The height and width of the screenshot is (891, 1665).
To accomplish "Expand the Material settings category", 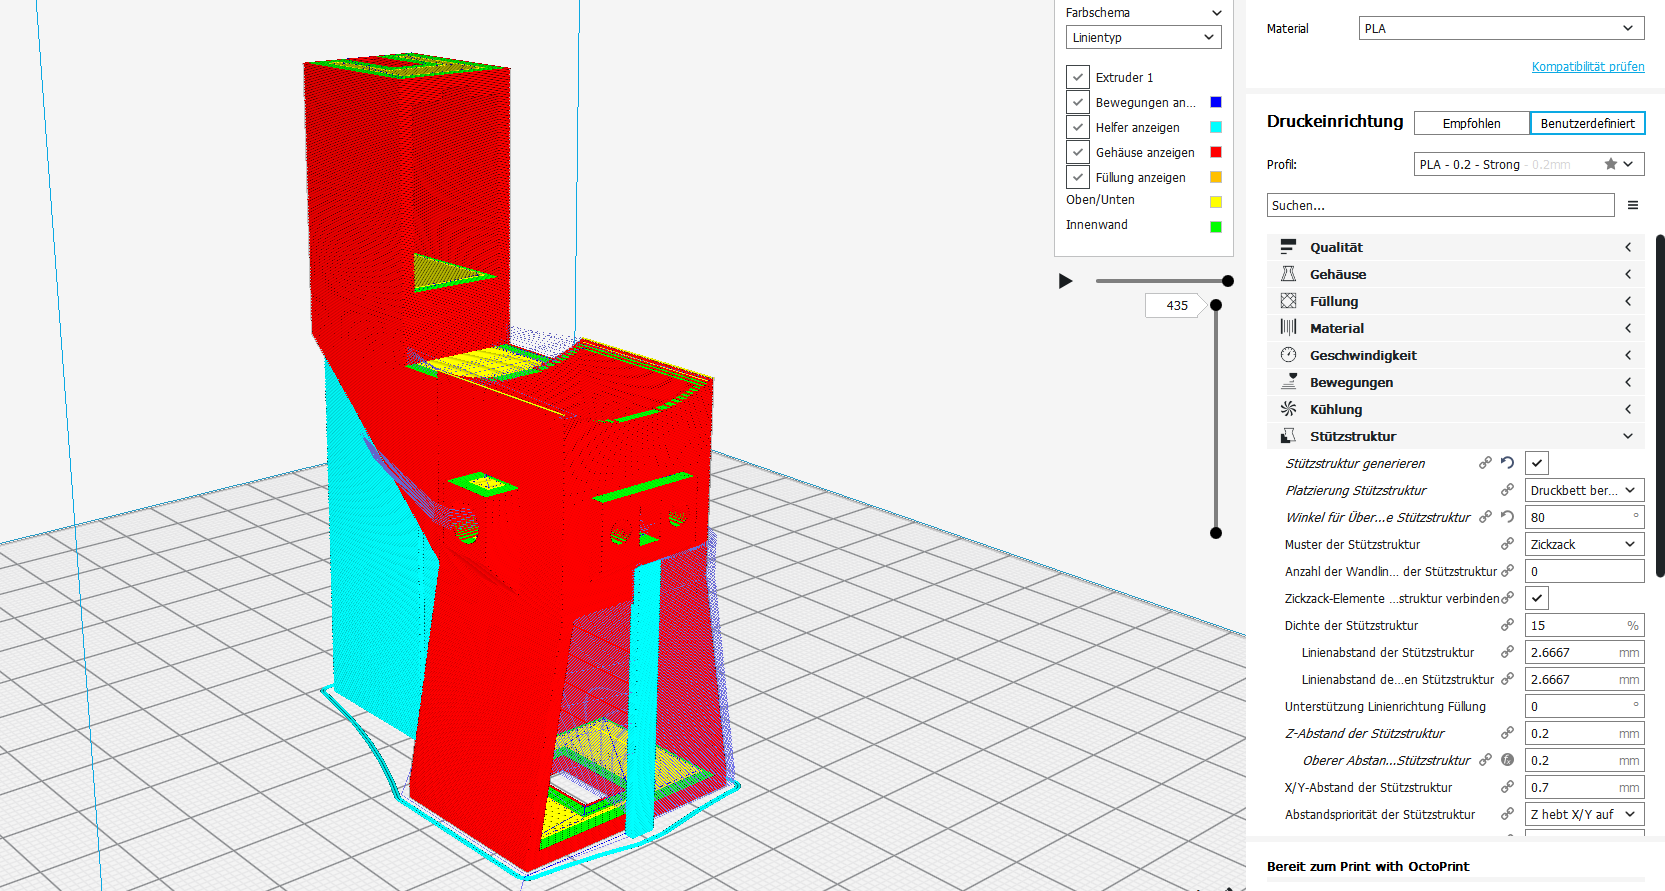I will (1456, 328).
